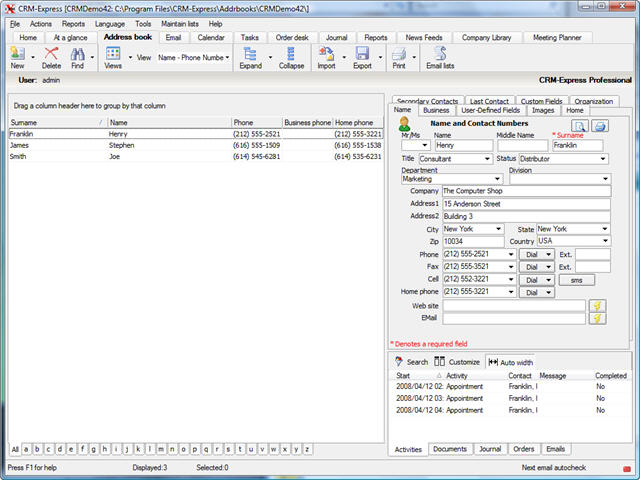Image resolution: width=640 pixels, height=480 pixels.
Task: Select the Documents tab at bottom
Action: [450, 449]
